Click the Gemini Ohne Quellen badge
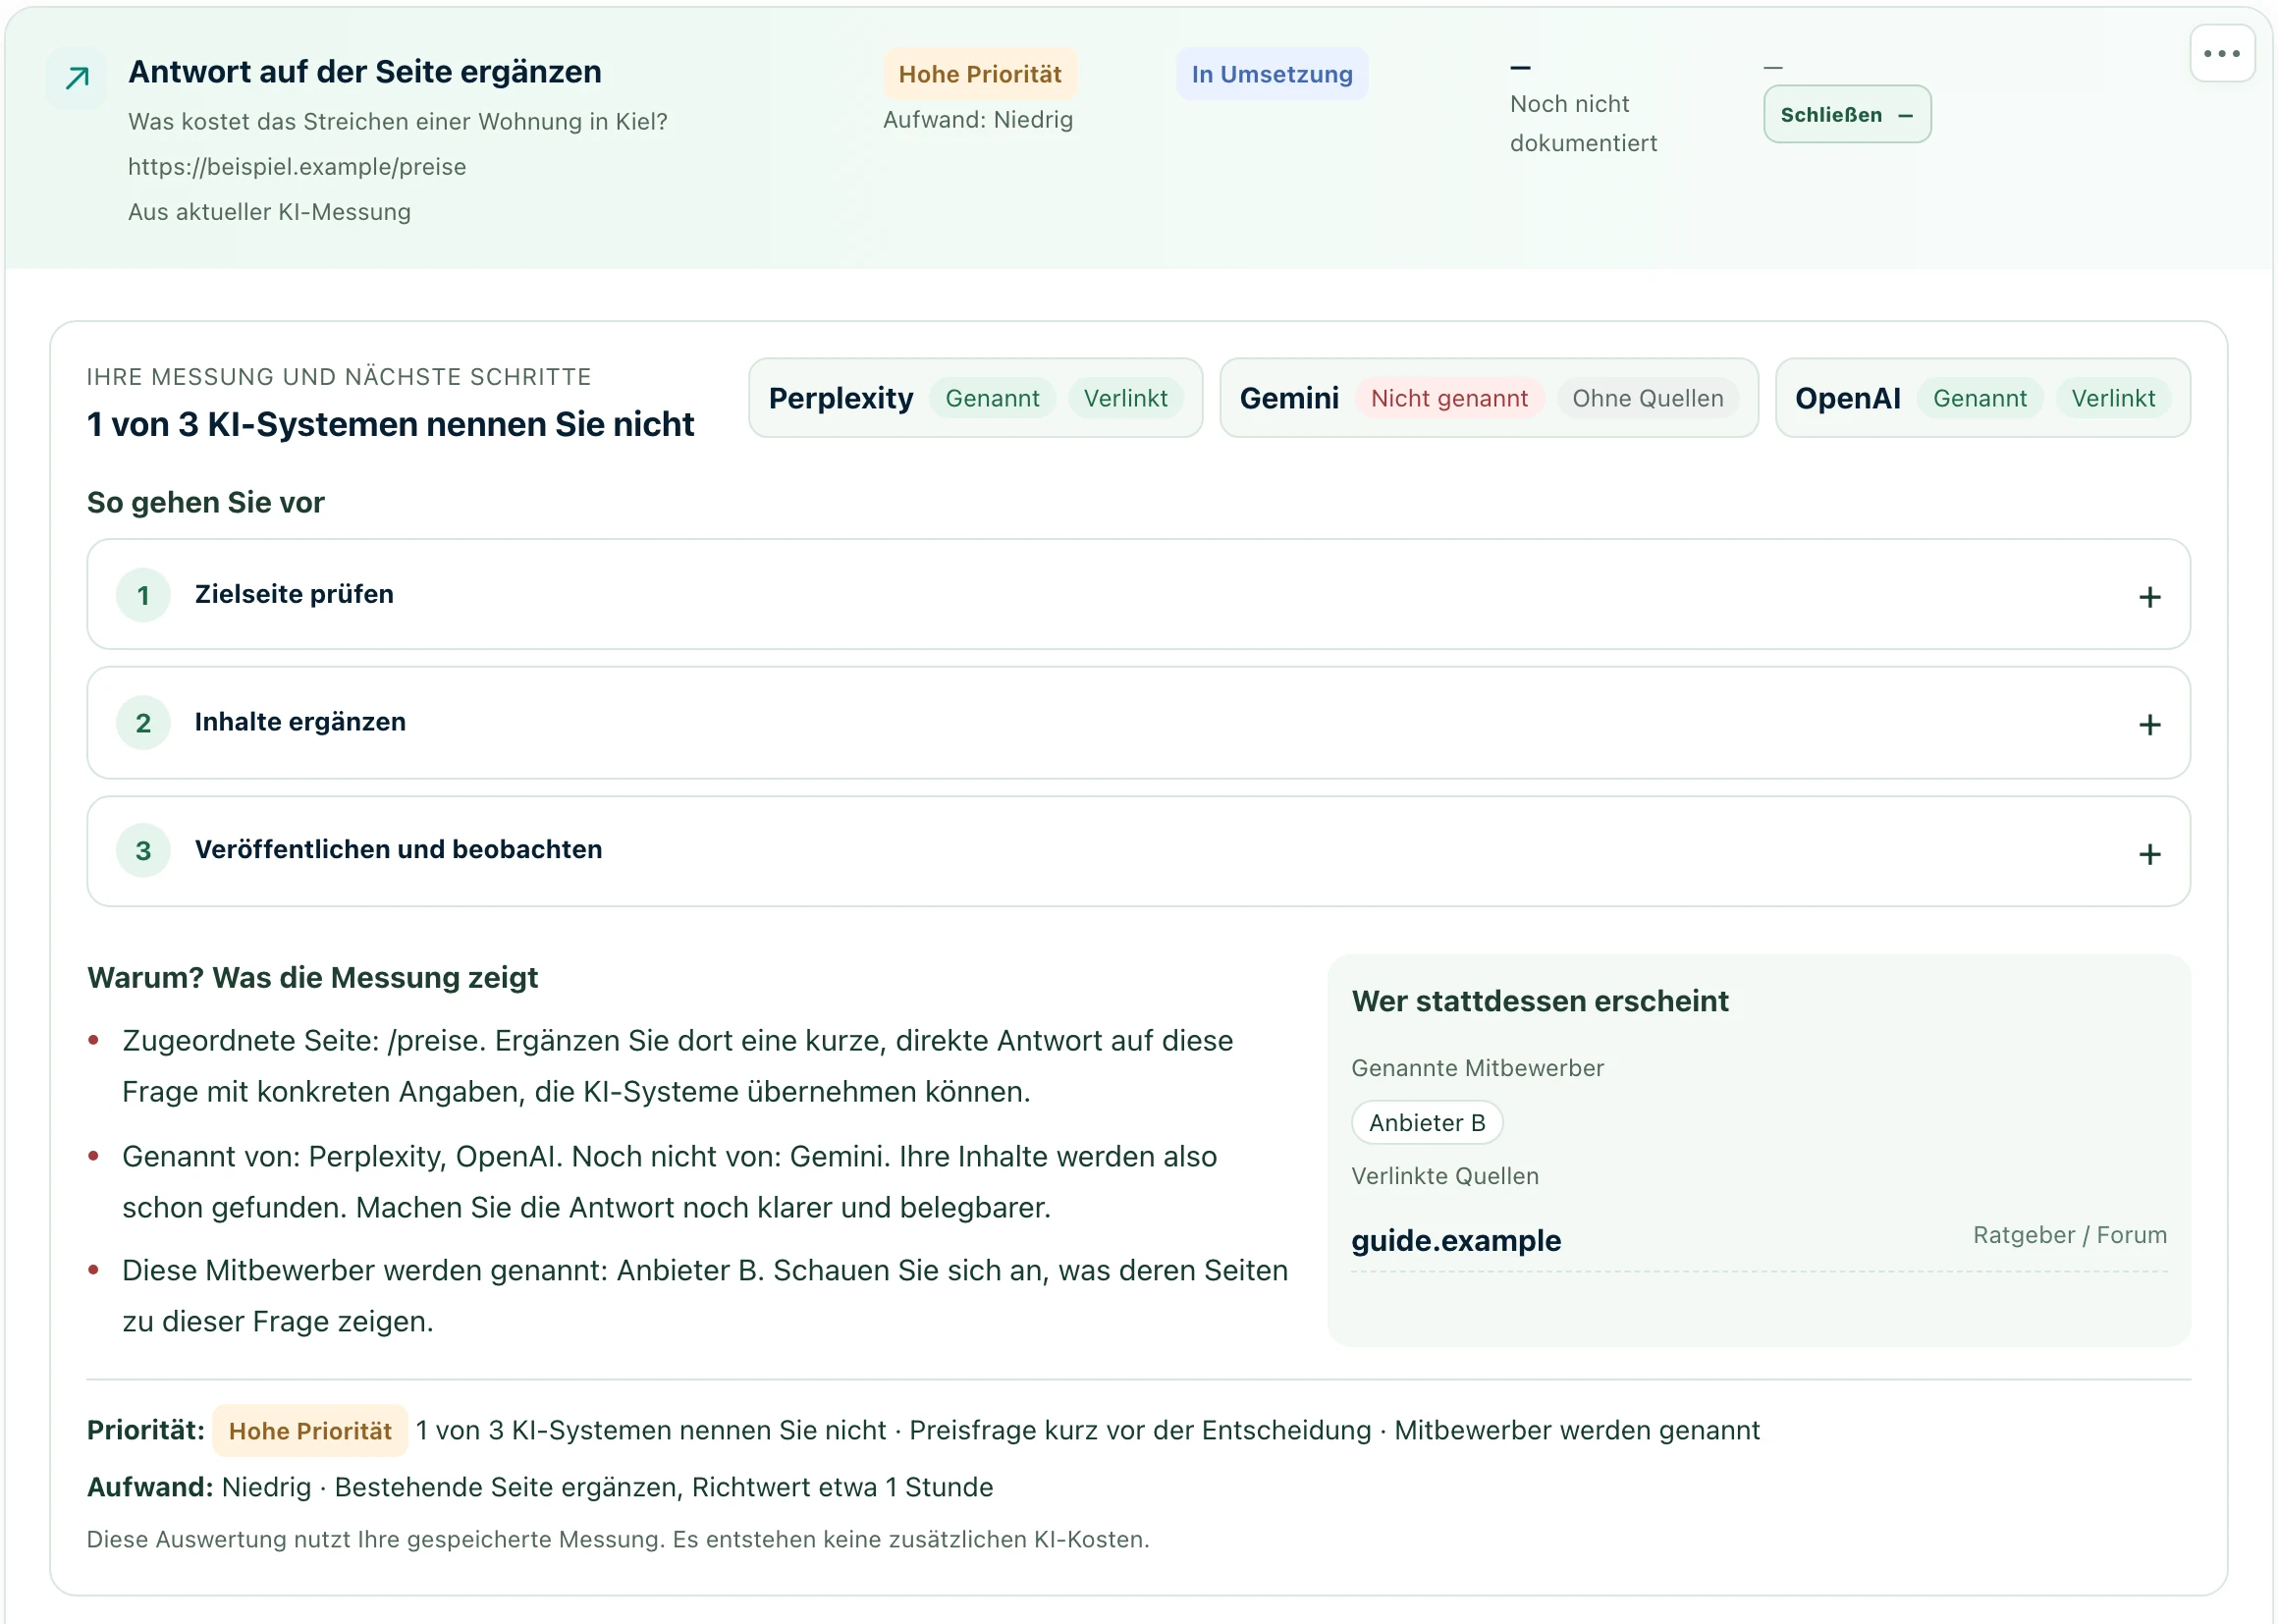The image size is (2278, 1624). 1647,398
